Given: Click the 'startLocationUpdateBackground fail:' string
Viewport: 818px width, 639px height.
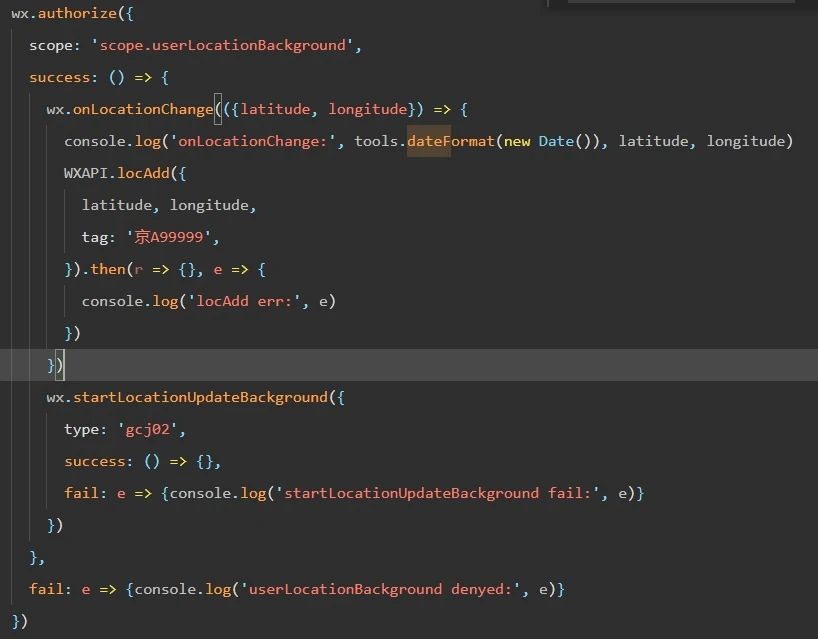Looking at the screenshot, I should [437, 493].
